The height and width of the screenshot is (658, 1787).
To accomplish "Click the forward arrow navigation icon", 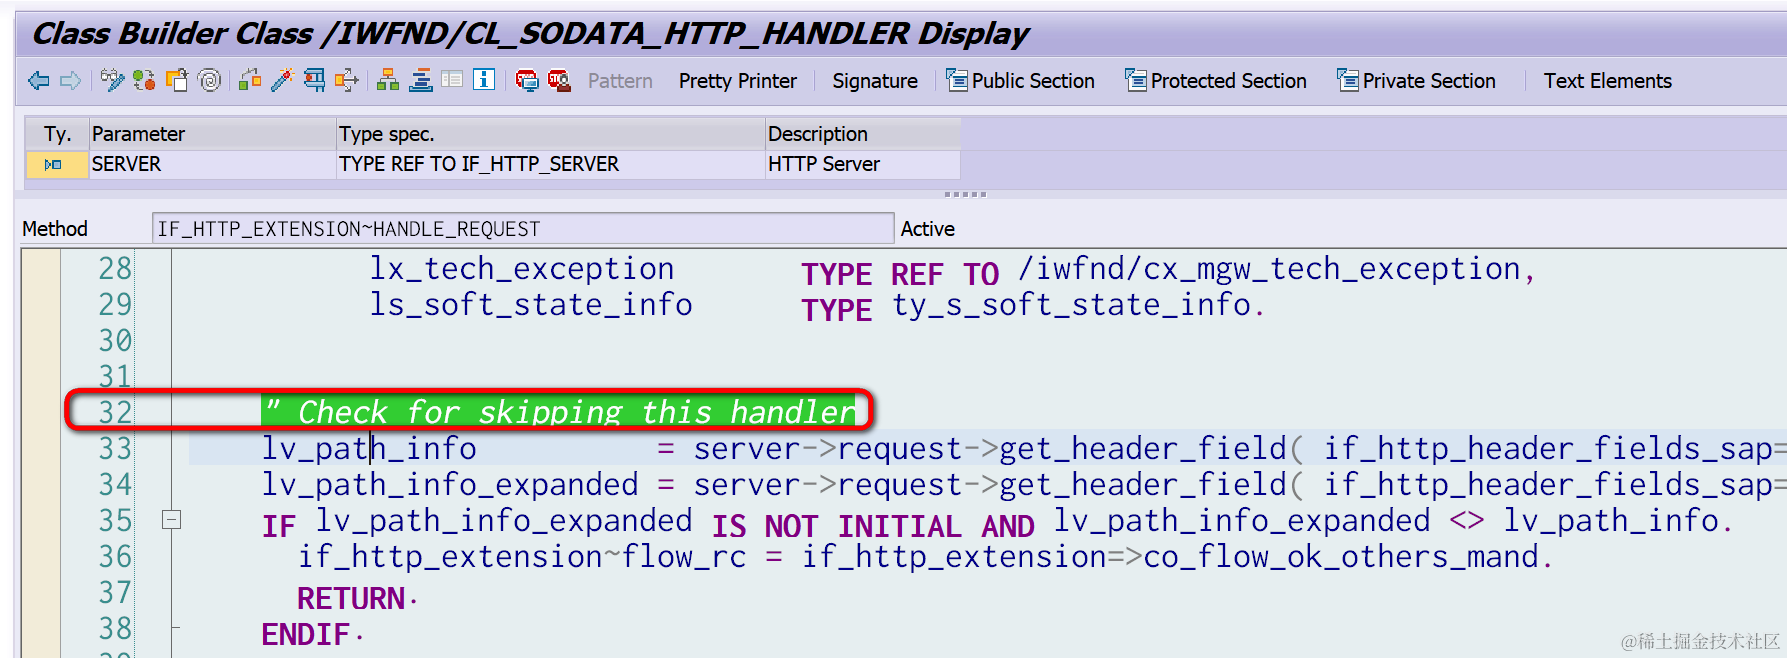I will tap(71, 81).
